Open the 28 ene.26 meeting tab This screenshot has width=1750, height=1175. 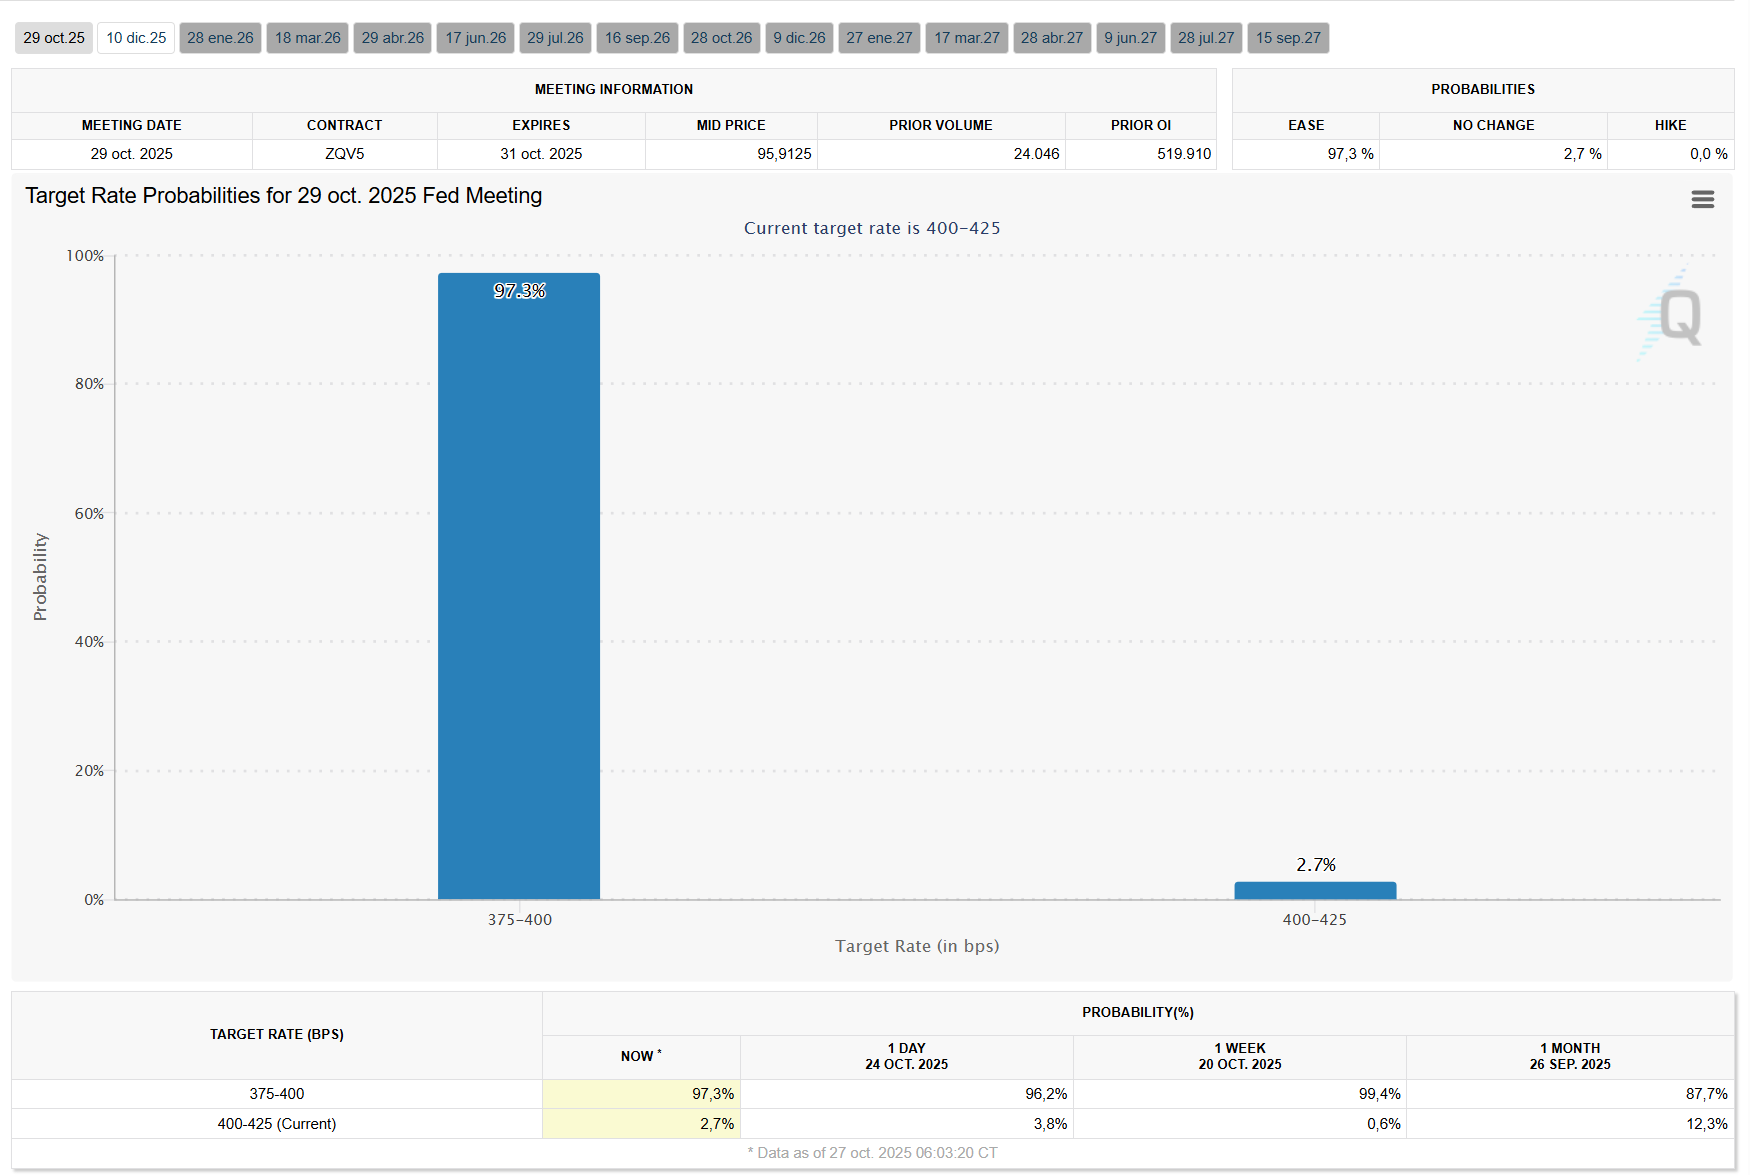coord(220,38)
